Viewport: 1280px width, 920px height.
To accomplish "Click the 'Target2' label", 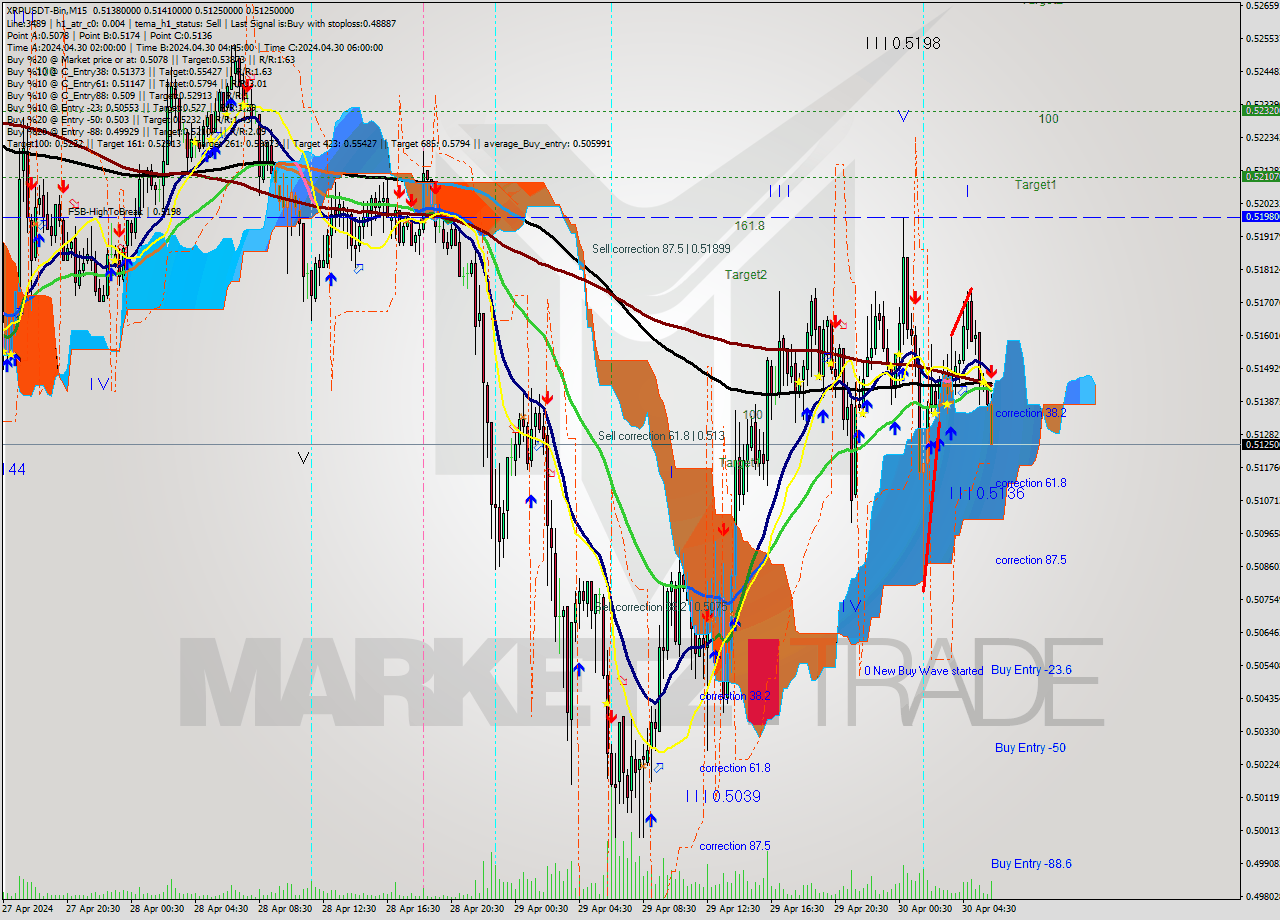I will click(746, 274).
